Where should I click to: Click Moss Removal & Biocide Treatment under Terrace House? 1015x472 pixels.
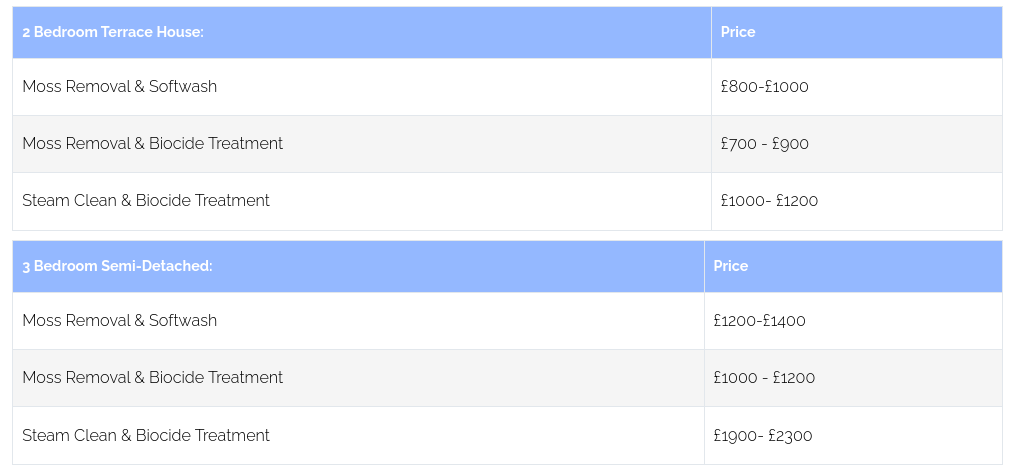[152, 144]
